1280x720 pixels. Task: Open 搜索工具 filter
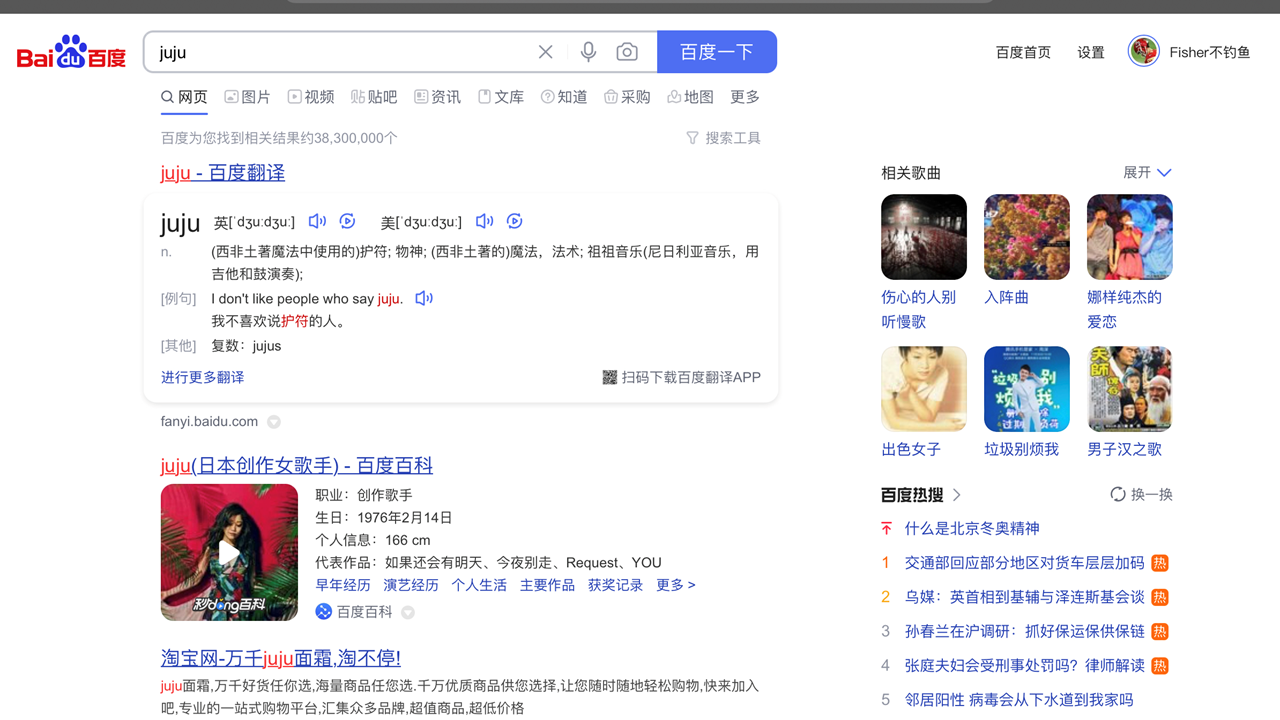pos(723,138)
